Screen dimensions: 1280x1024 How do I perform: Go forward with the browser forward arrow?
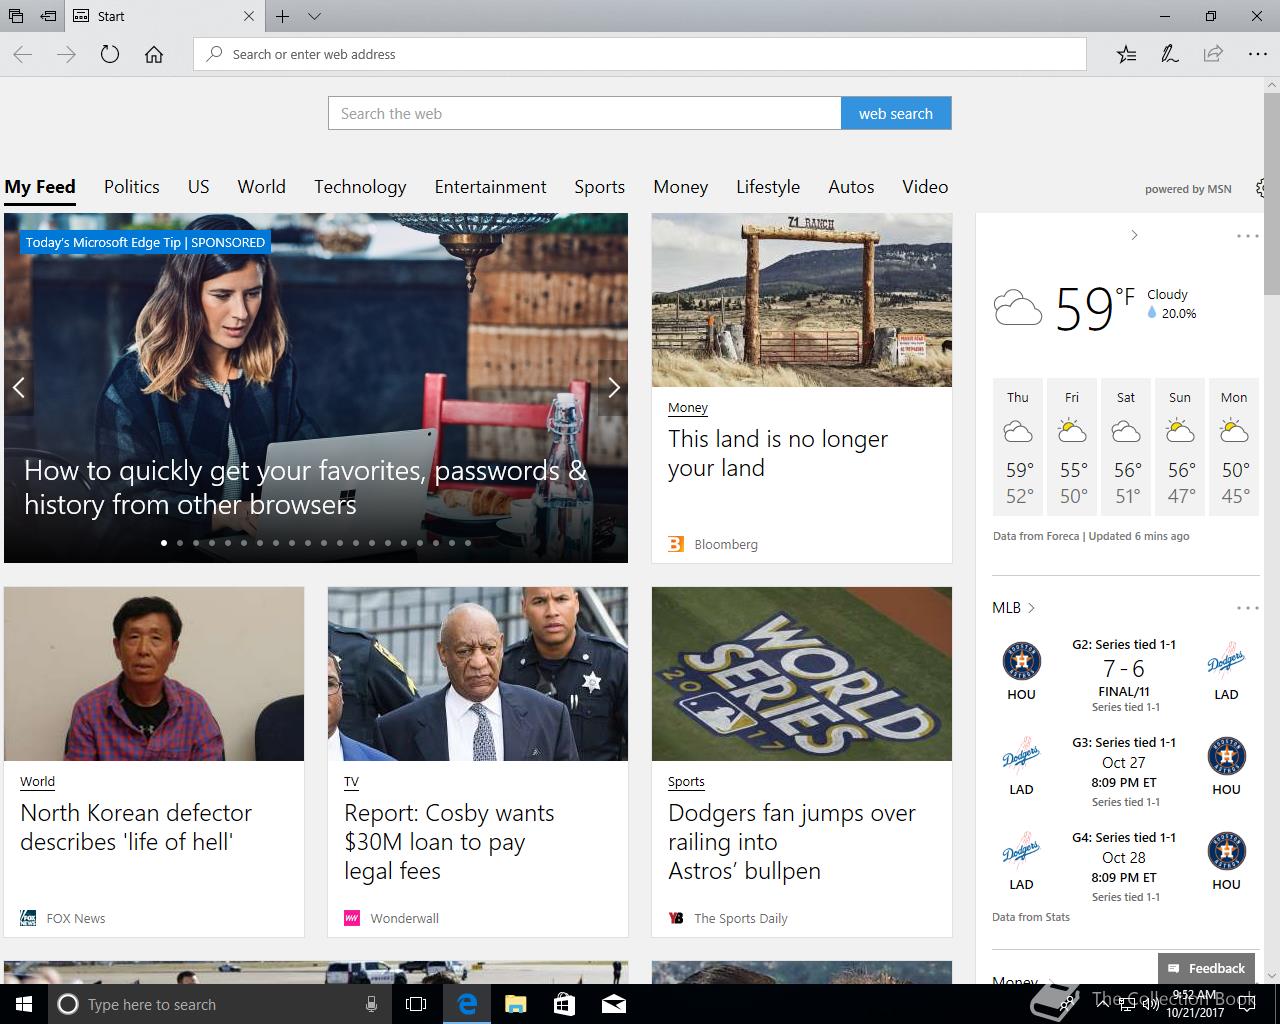coord(66,54)
